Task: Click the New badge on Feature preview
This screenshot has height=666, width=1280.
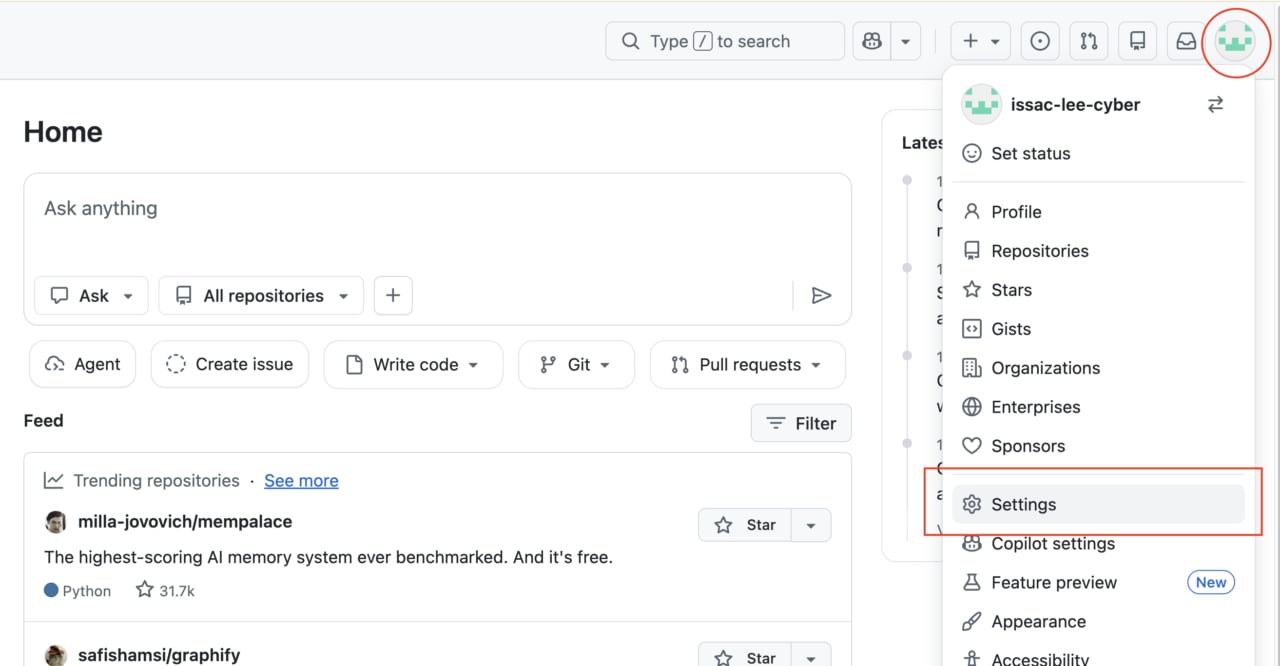Action: point(1211,582)
